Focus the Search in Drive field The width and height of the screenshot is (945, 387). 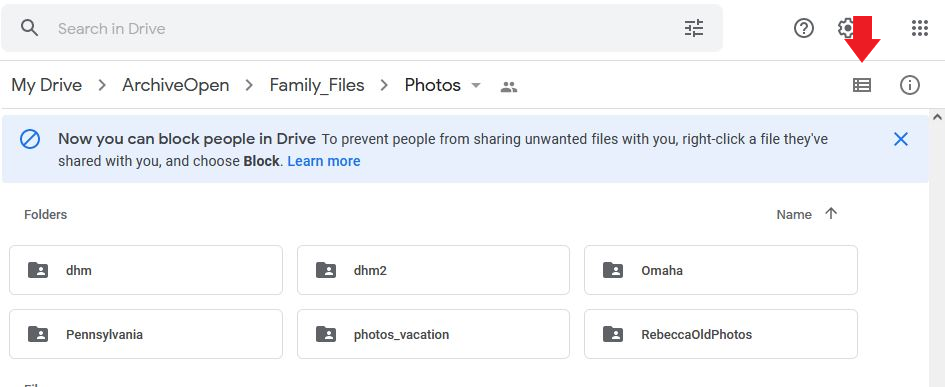point(362,28)
